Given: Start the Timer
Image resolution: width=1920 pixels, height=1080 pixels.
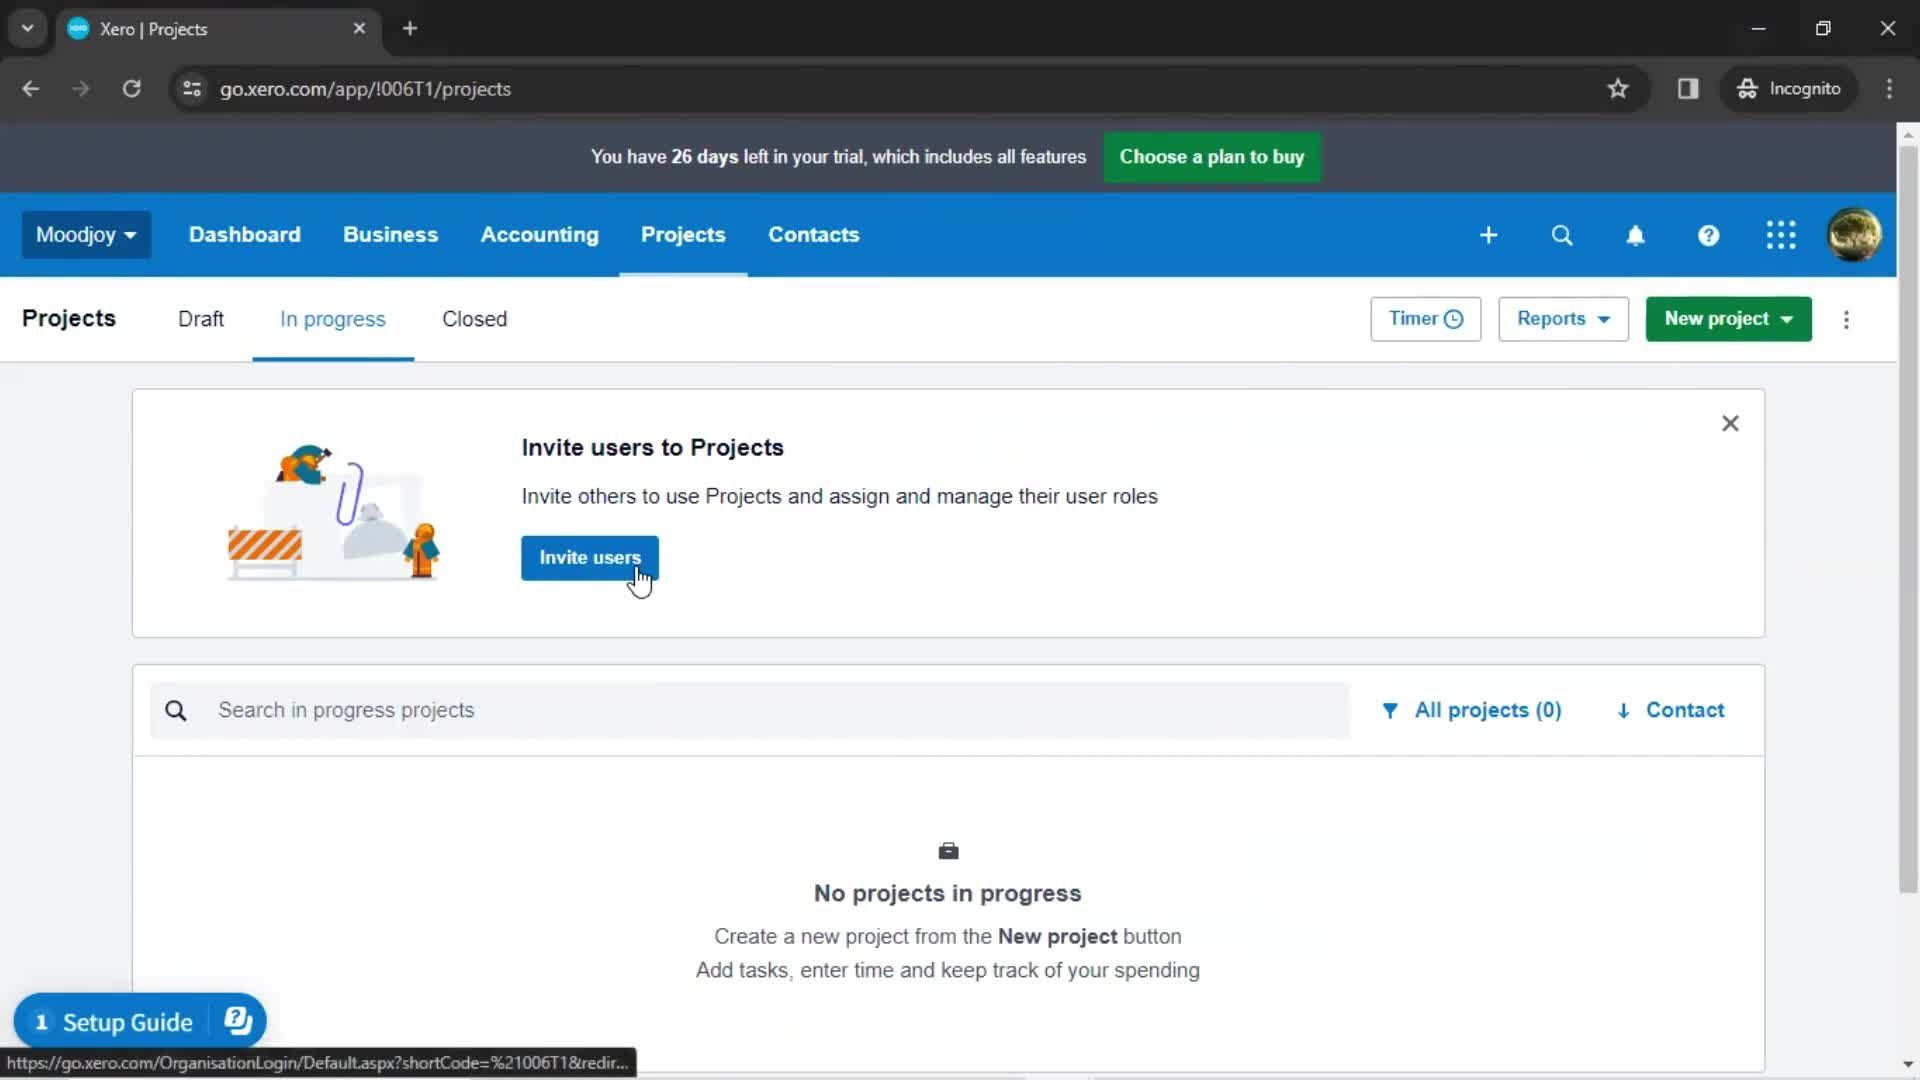Looking at the screenshot, I should (x=1425, y=319).
